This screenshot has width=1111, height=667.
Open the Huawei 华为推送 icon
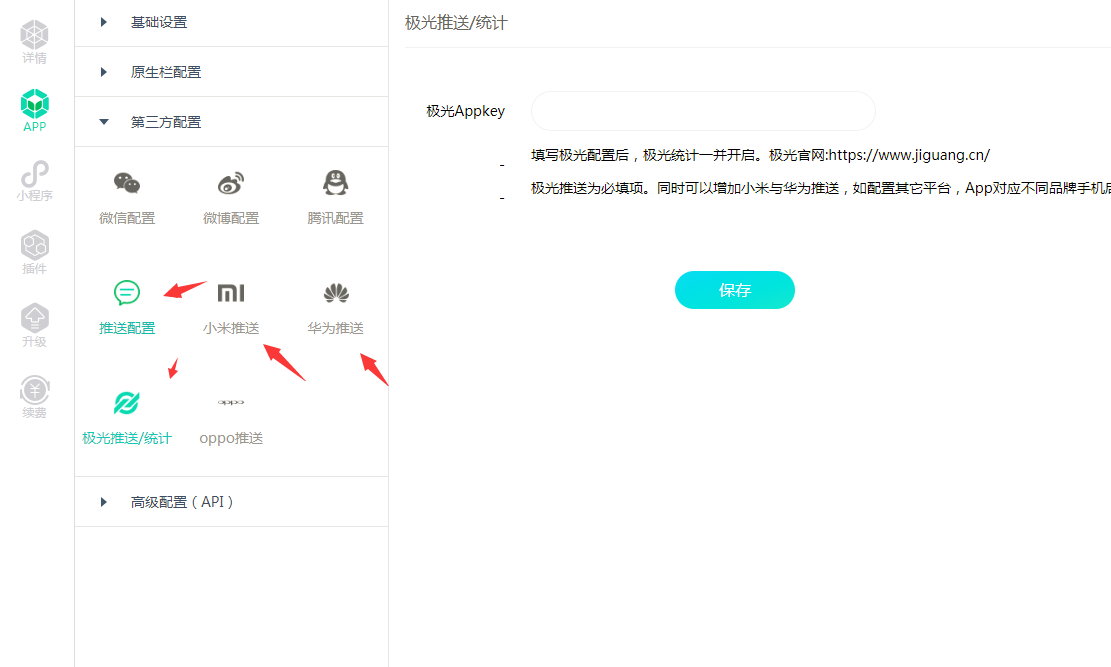(x=336, y=293)
